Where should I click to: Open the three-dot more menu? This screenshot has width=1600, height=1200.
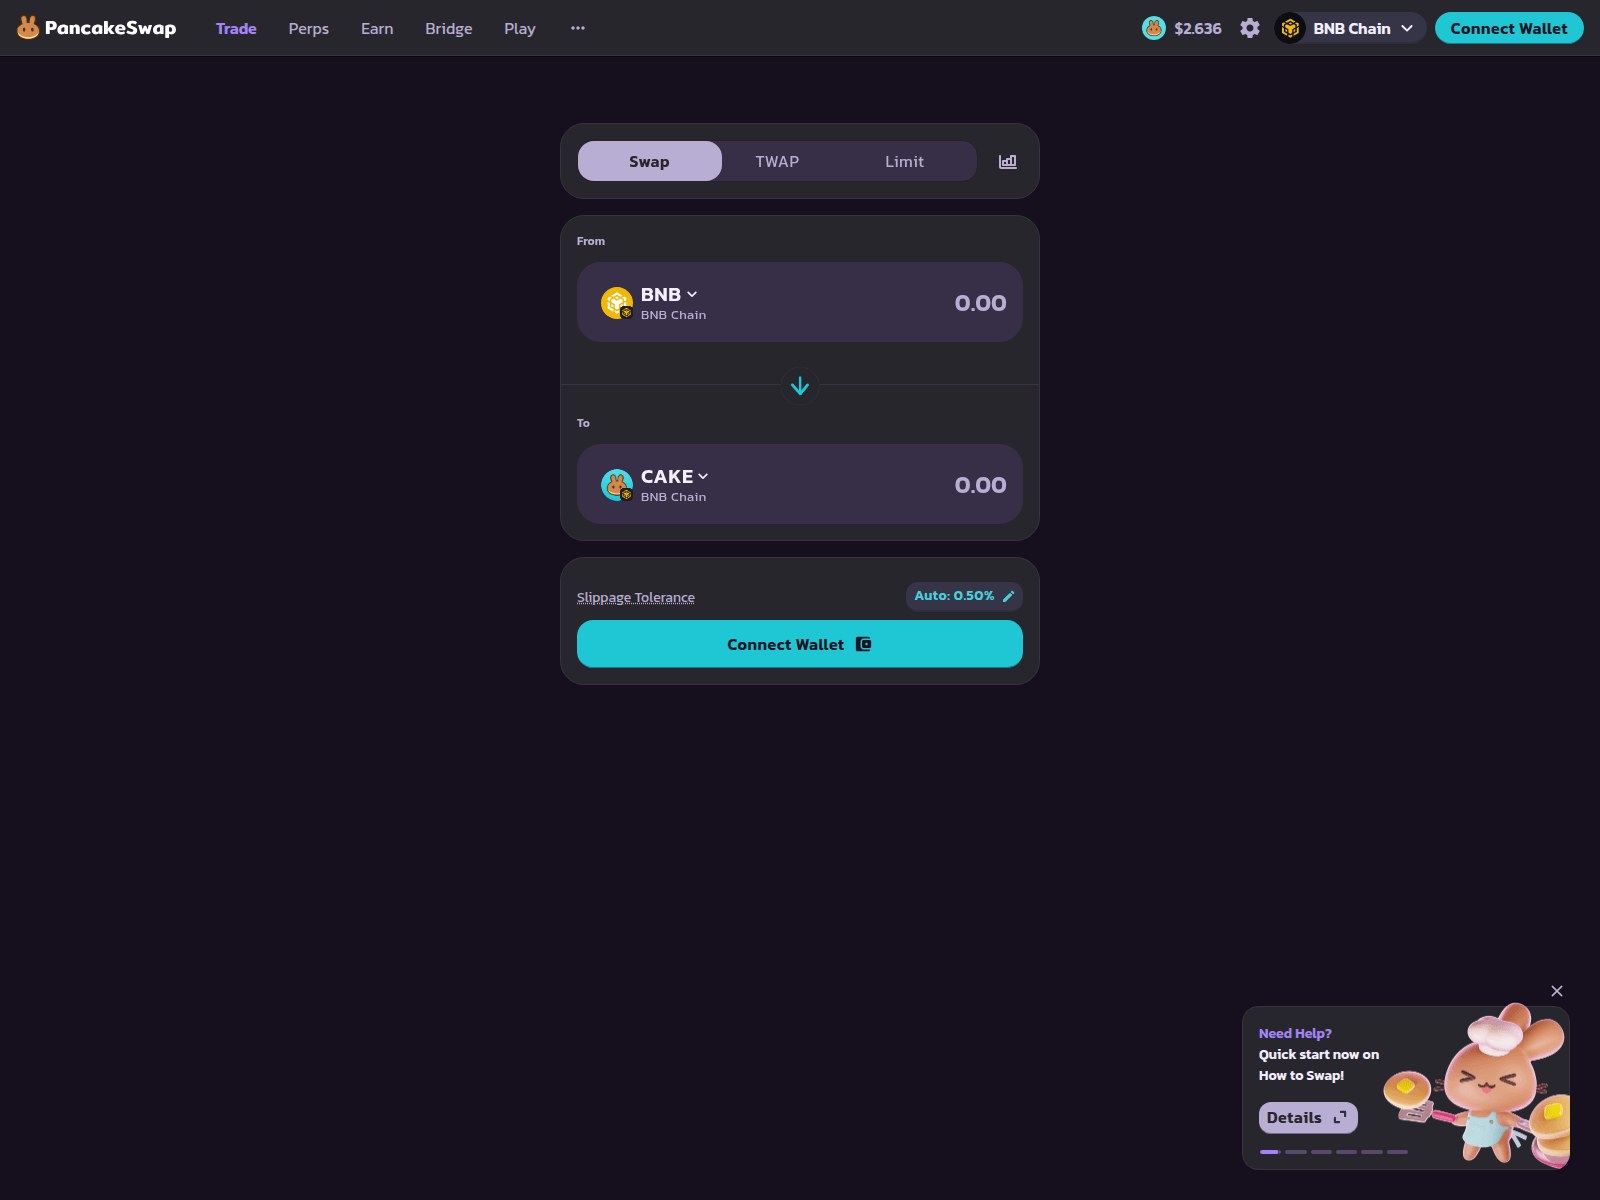pos(578,28)
